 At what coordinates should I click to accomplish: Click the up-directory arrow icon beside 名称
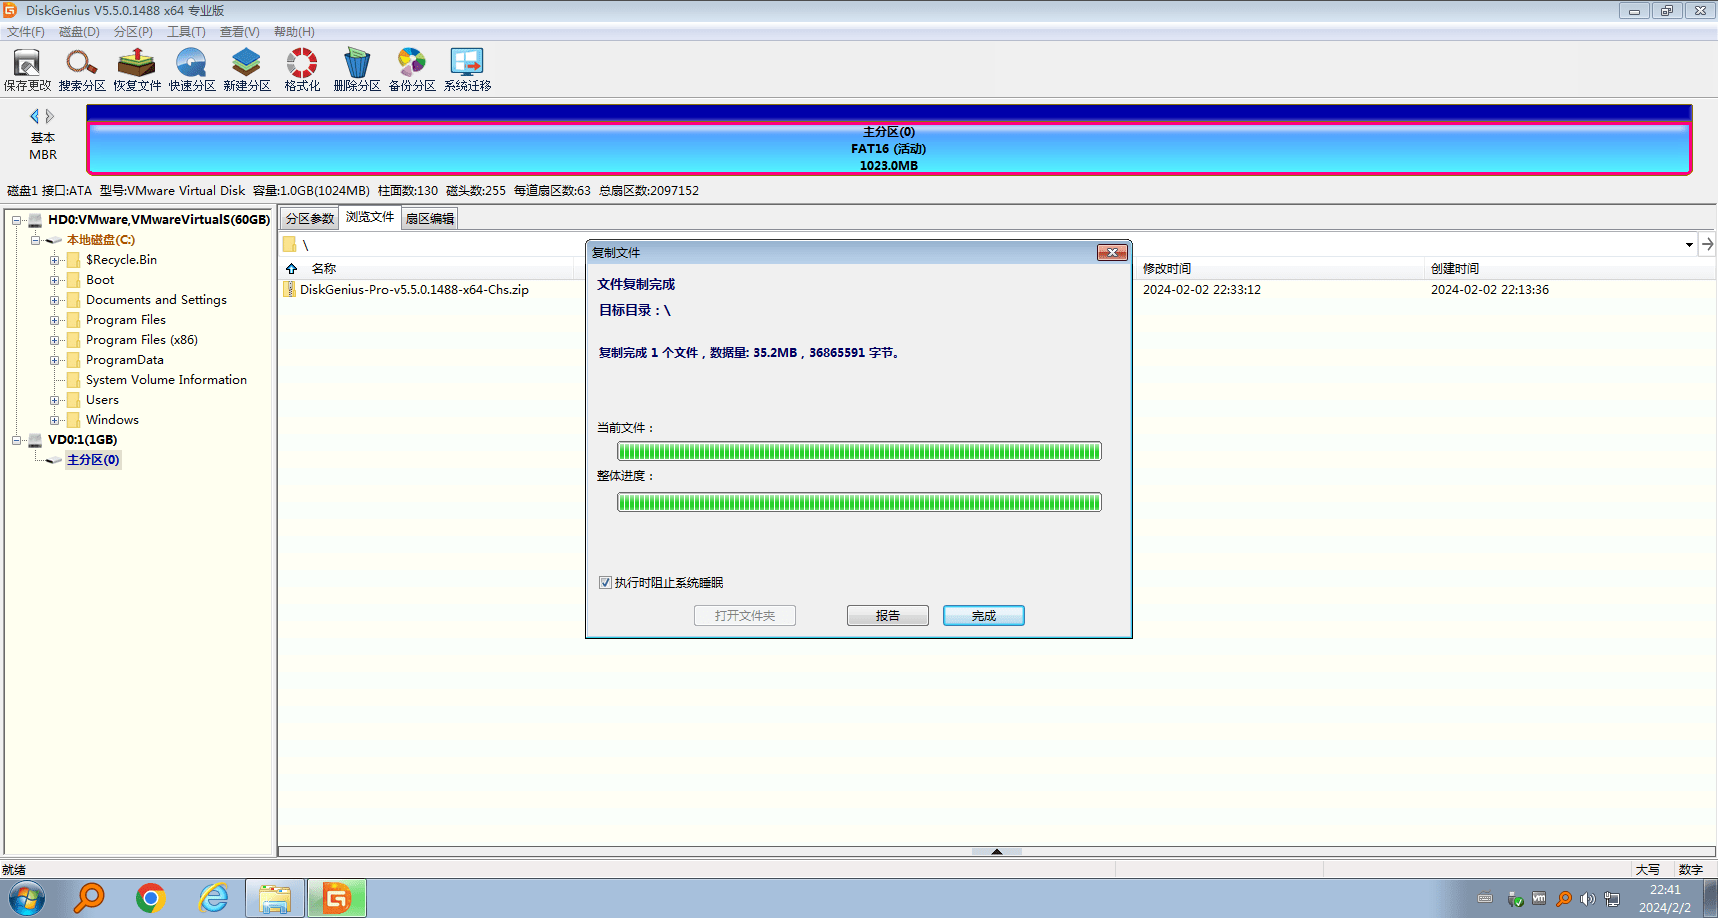[x=292, y=269]
